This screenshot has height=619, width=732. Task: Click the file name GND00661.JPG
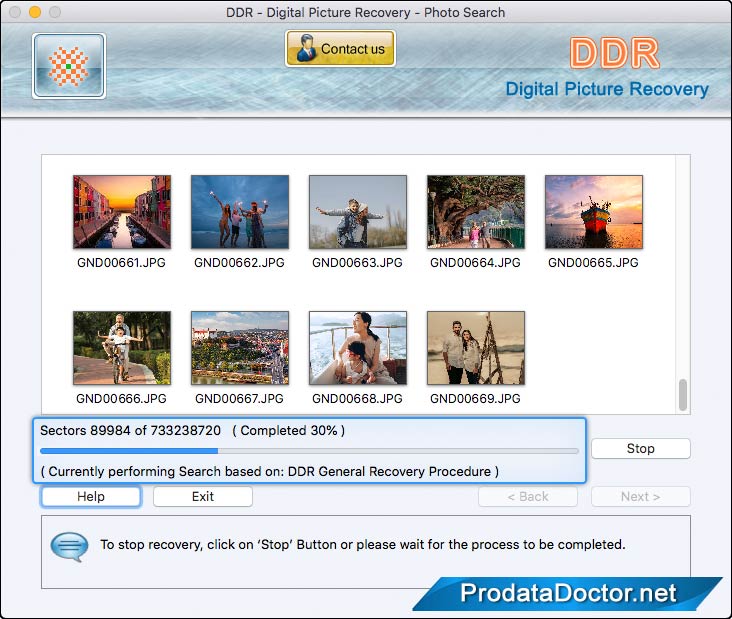(x=121, y=263)
